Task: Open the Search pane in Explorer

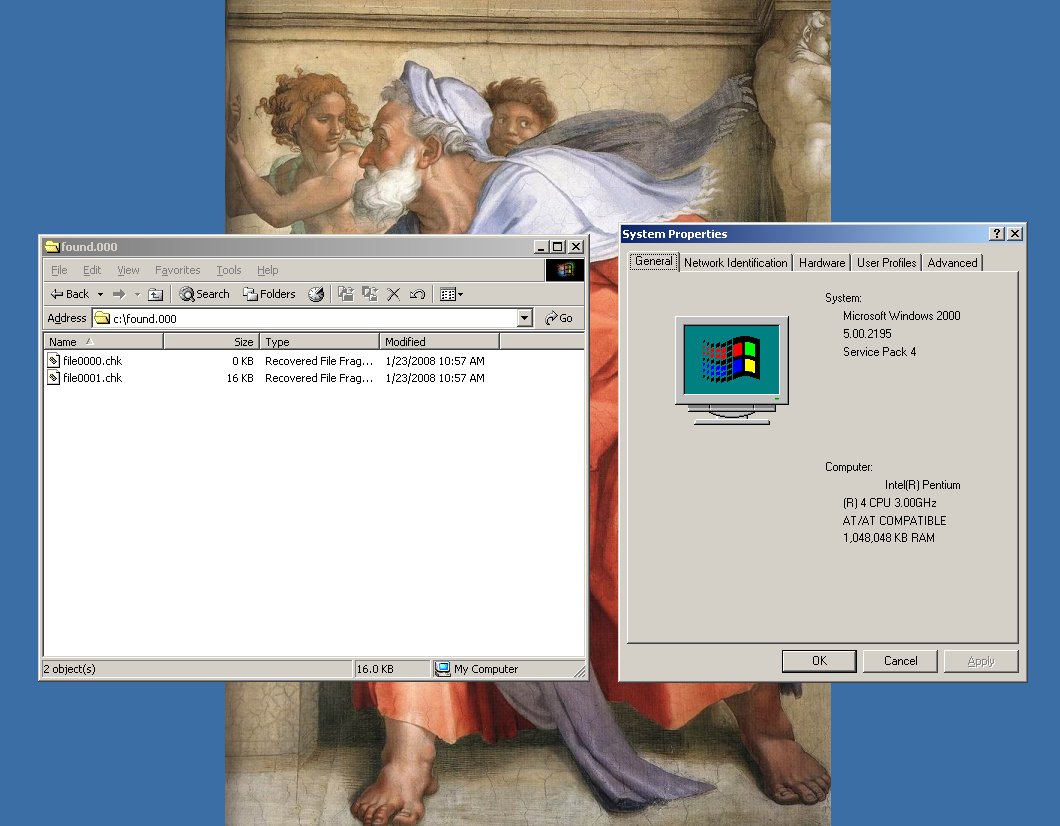Action: [204, 294]
